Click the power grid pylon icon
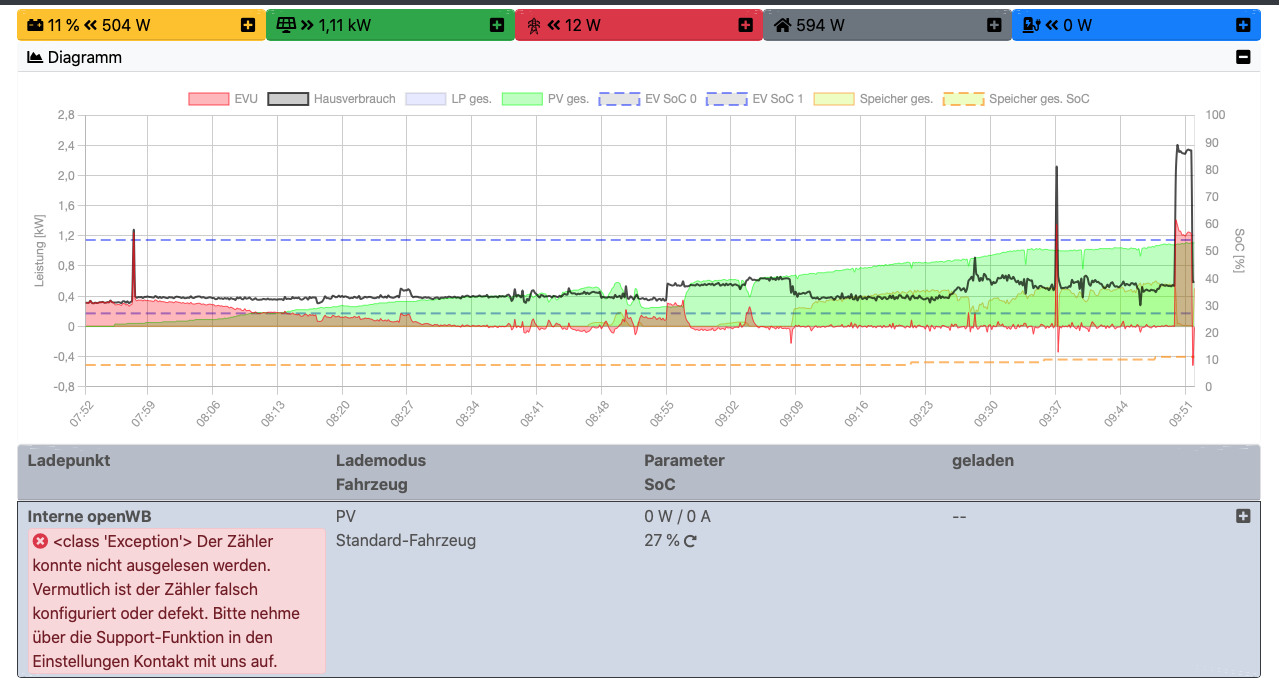 pos(534,25)
